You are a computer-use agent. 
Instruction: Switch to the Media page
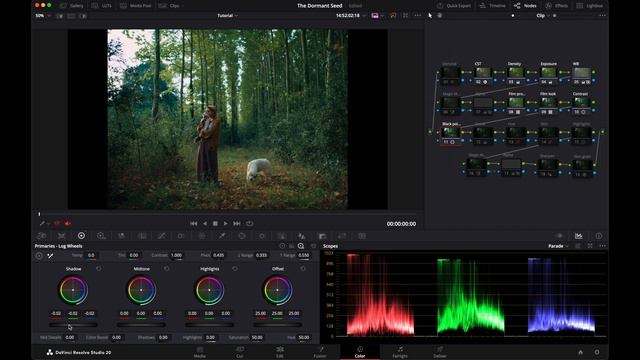[200, 352]
